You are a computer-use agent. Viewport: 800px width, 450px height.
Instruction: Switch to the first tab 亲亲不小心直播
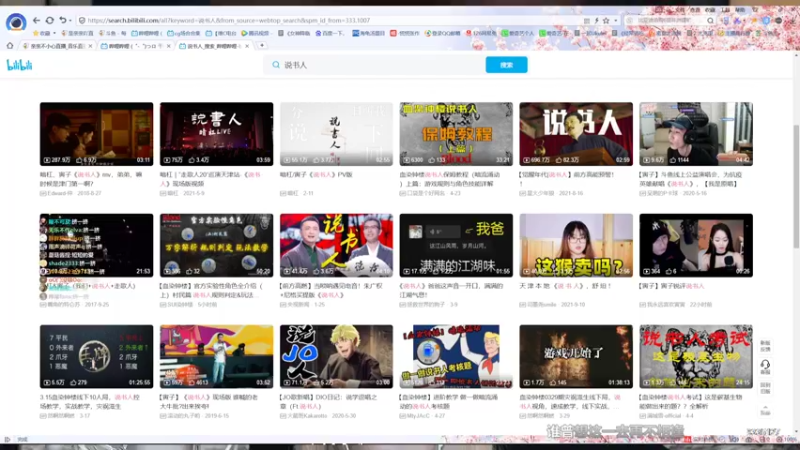point(55,46)
